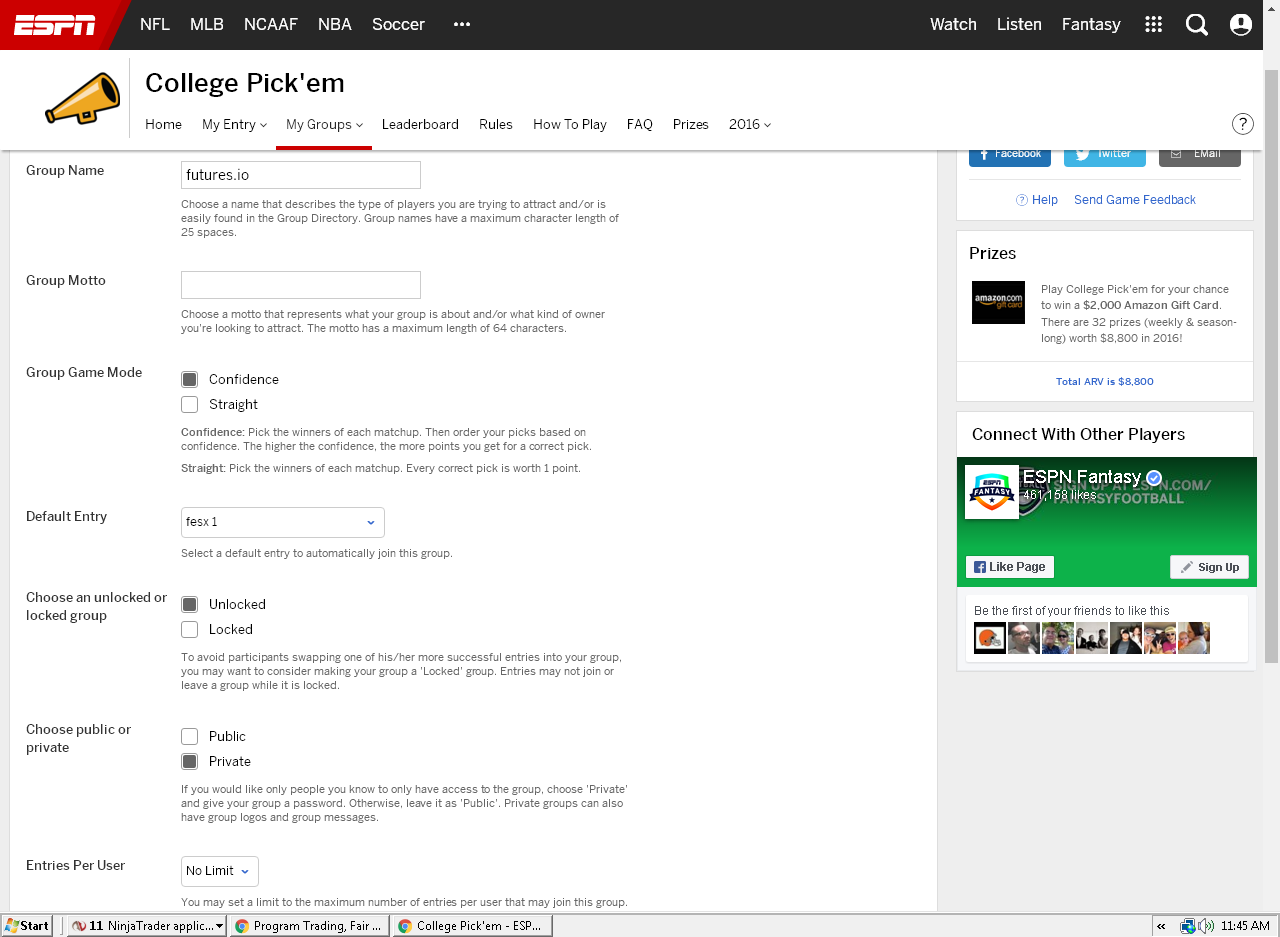Open the Fantasy menu
This screenshot has width=1280, height=937.
coord(1091,24)
